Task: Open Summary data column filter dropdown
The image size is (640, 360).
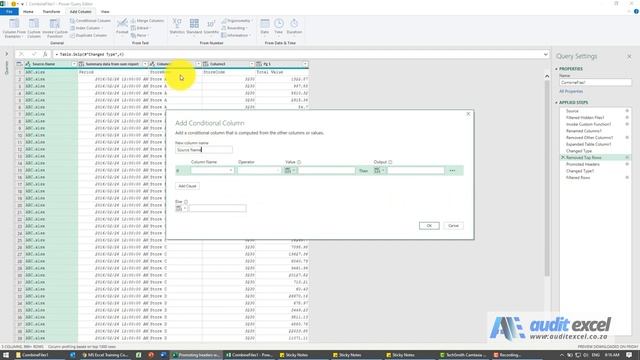Action: 144,64
